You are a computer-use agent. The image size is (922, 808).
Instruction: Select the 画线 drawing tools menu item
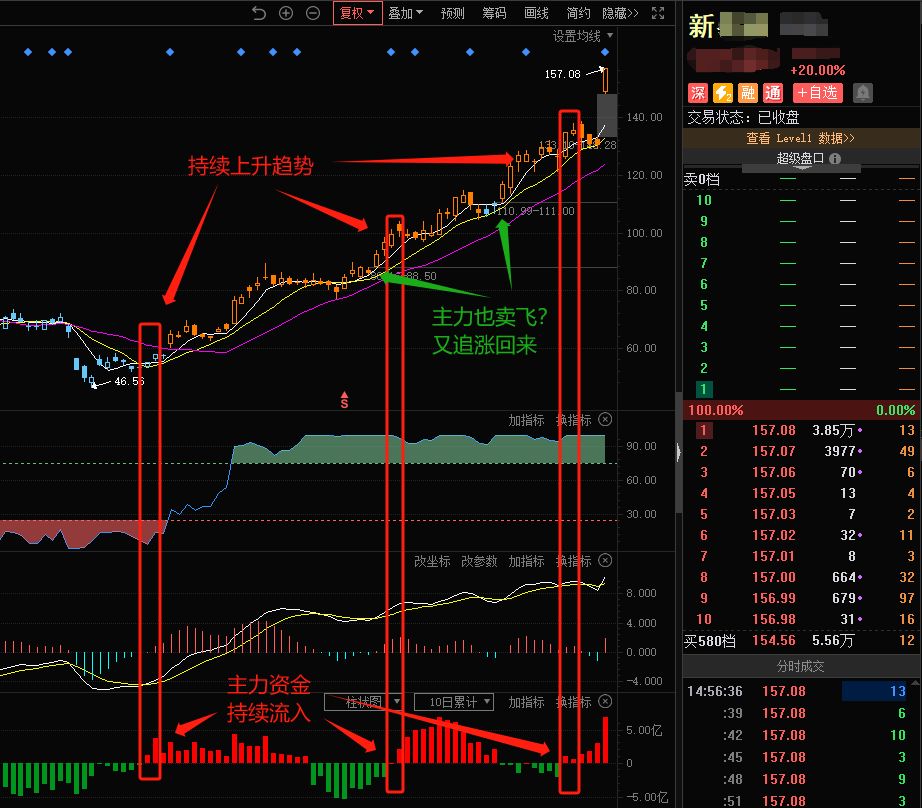(x=536, y=13)
